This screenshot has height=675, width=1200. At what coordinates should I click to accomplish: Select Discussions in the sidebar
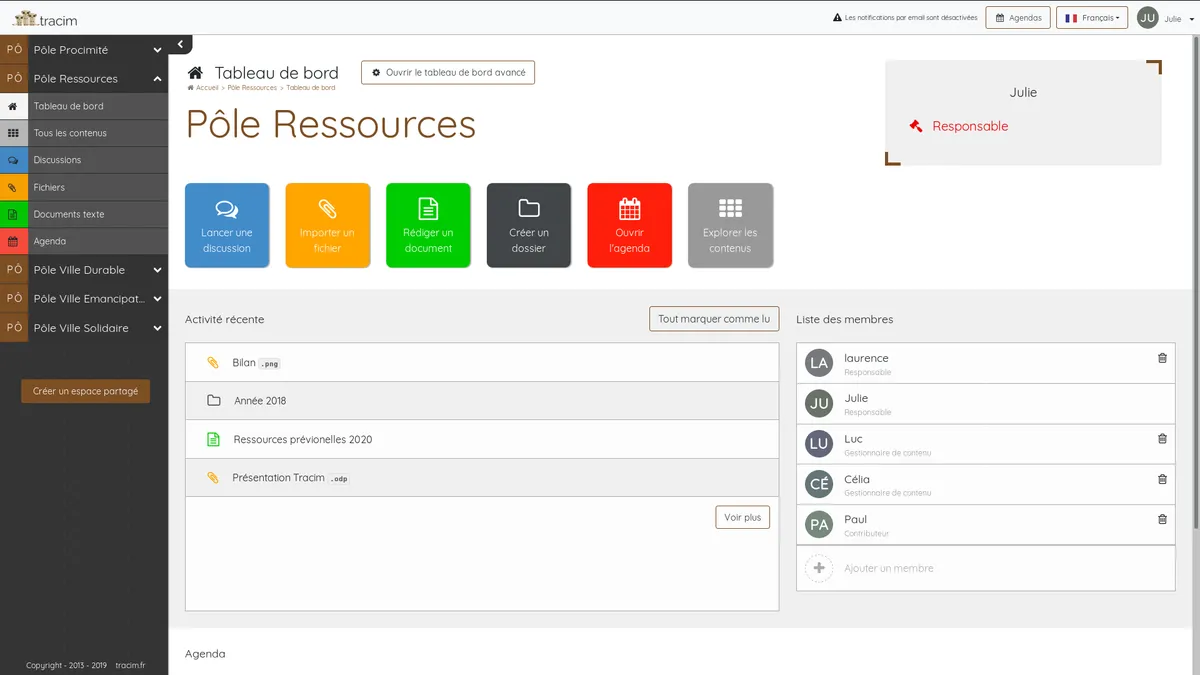tap(58, 160)
